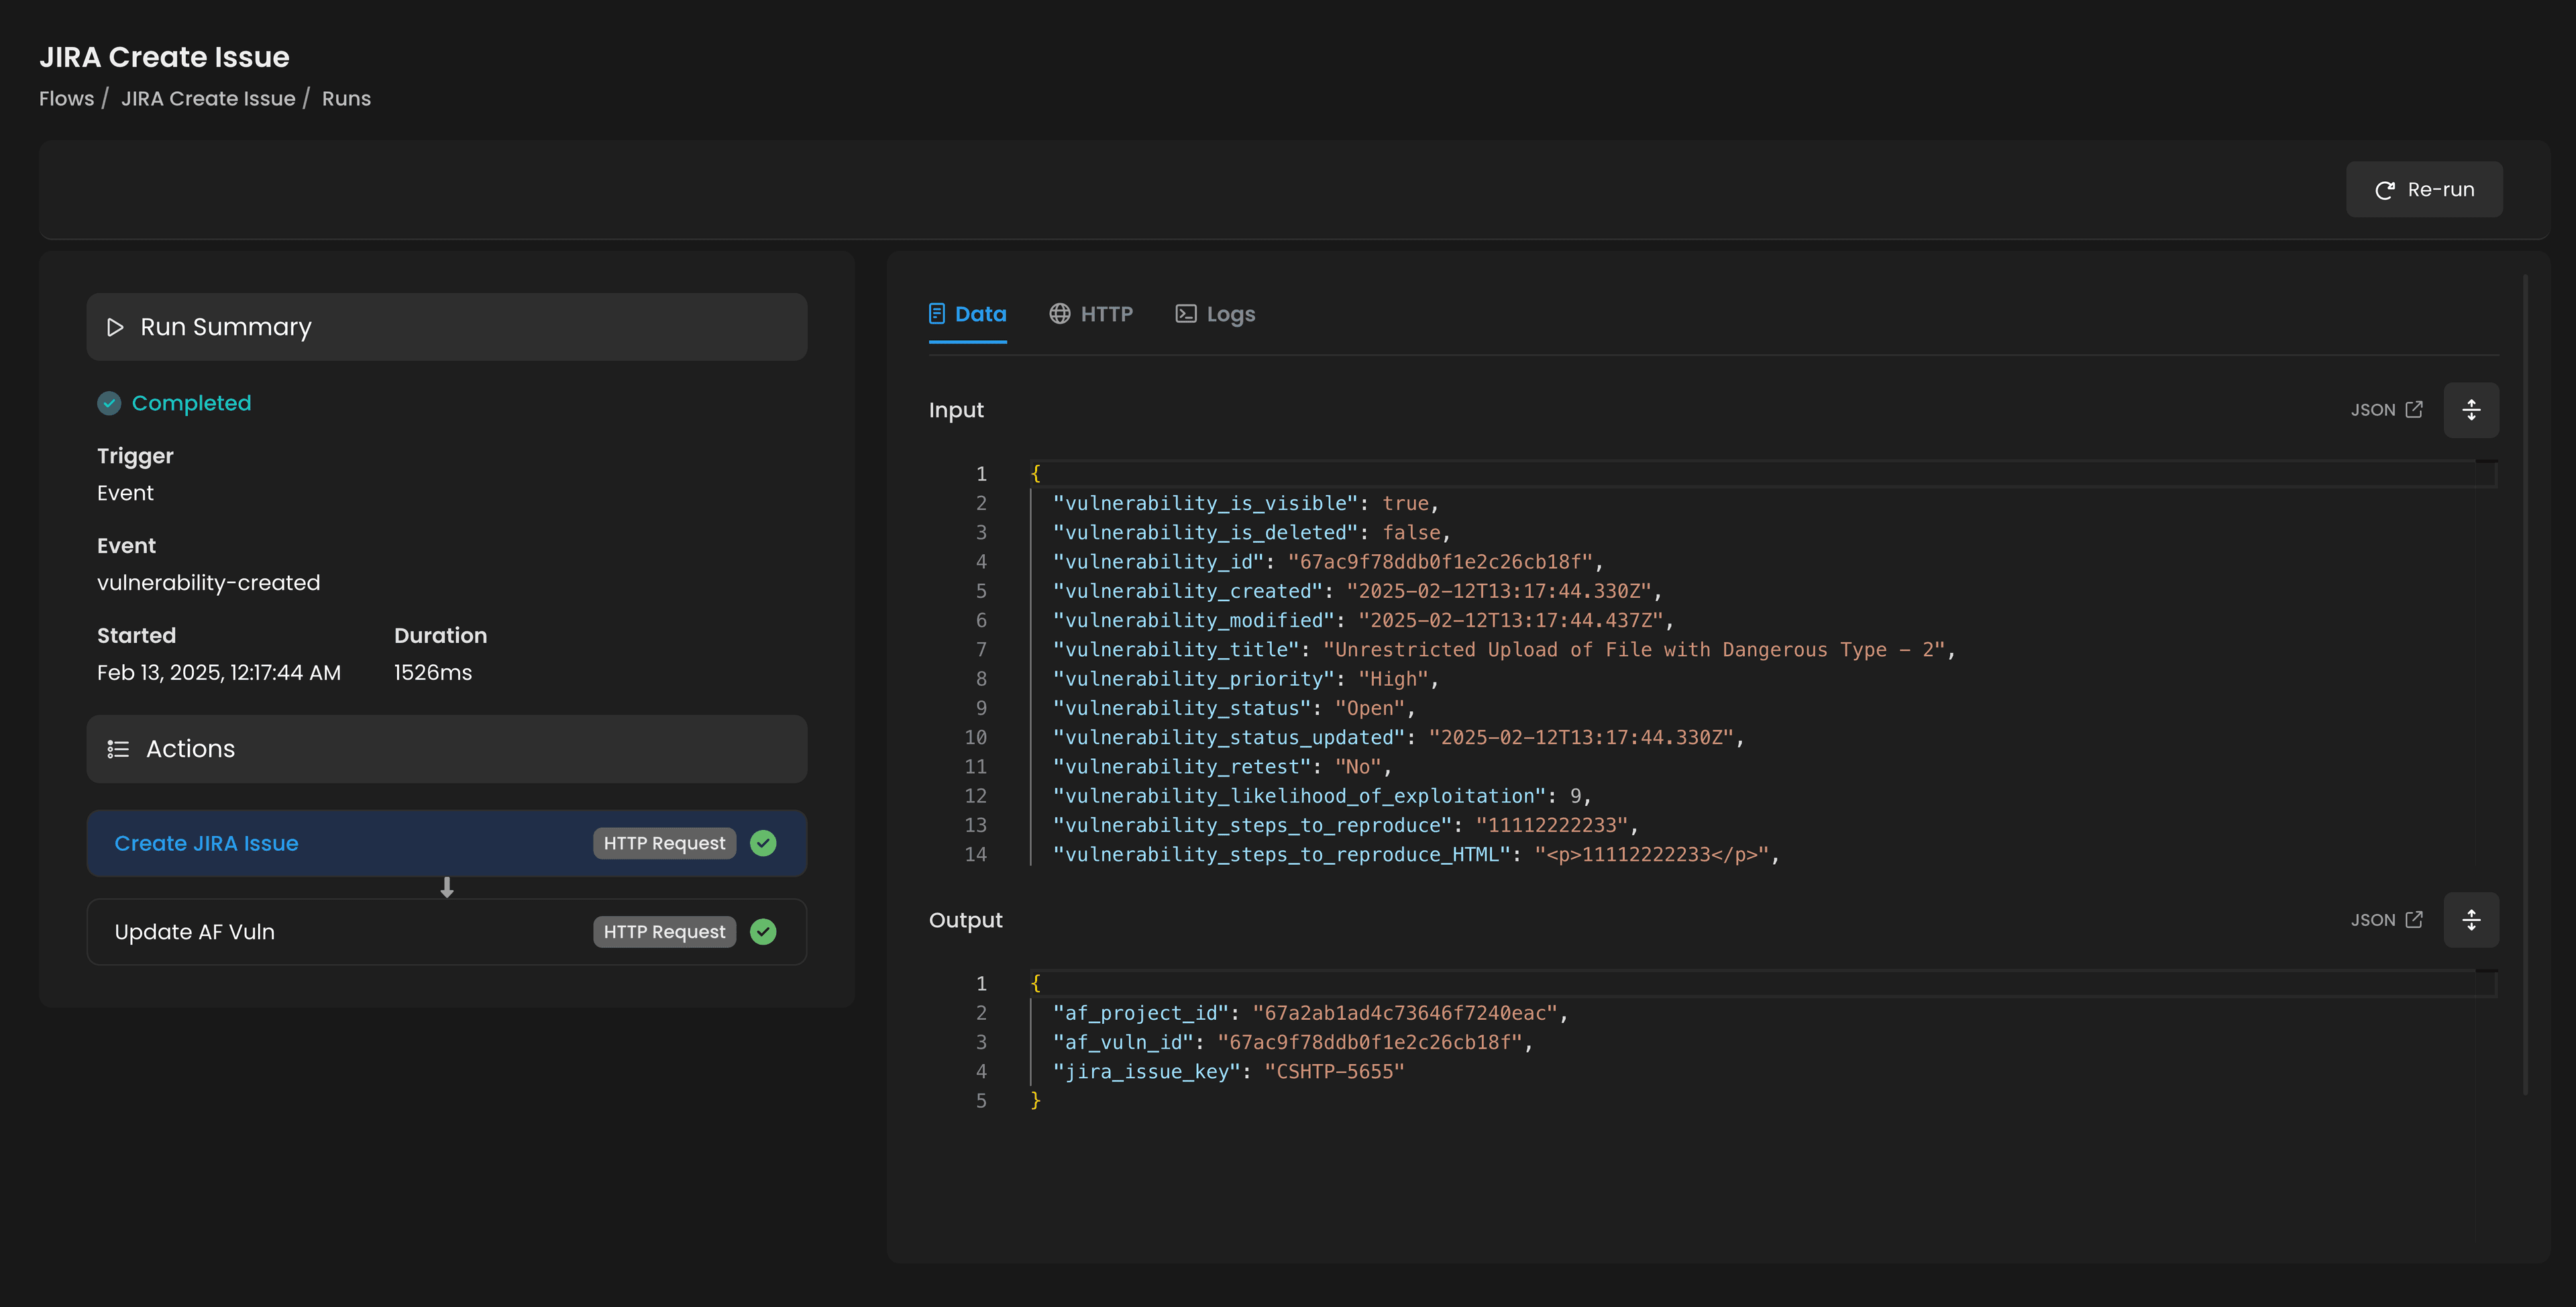Click the vulnerability-created event text

[x=208, y=583]
